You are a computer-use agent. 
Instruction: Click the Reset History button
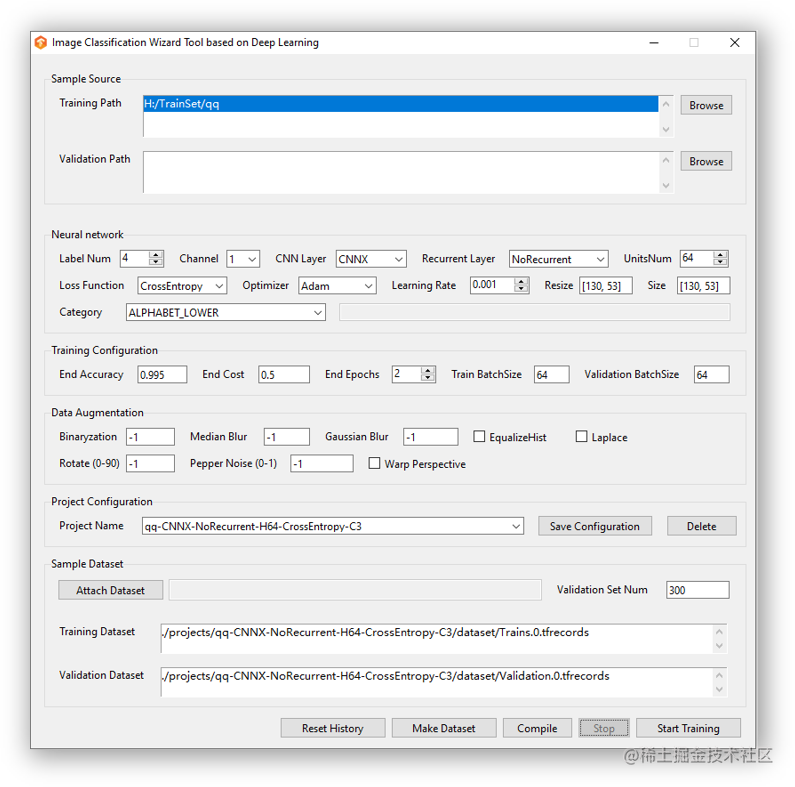(333, 729)
